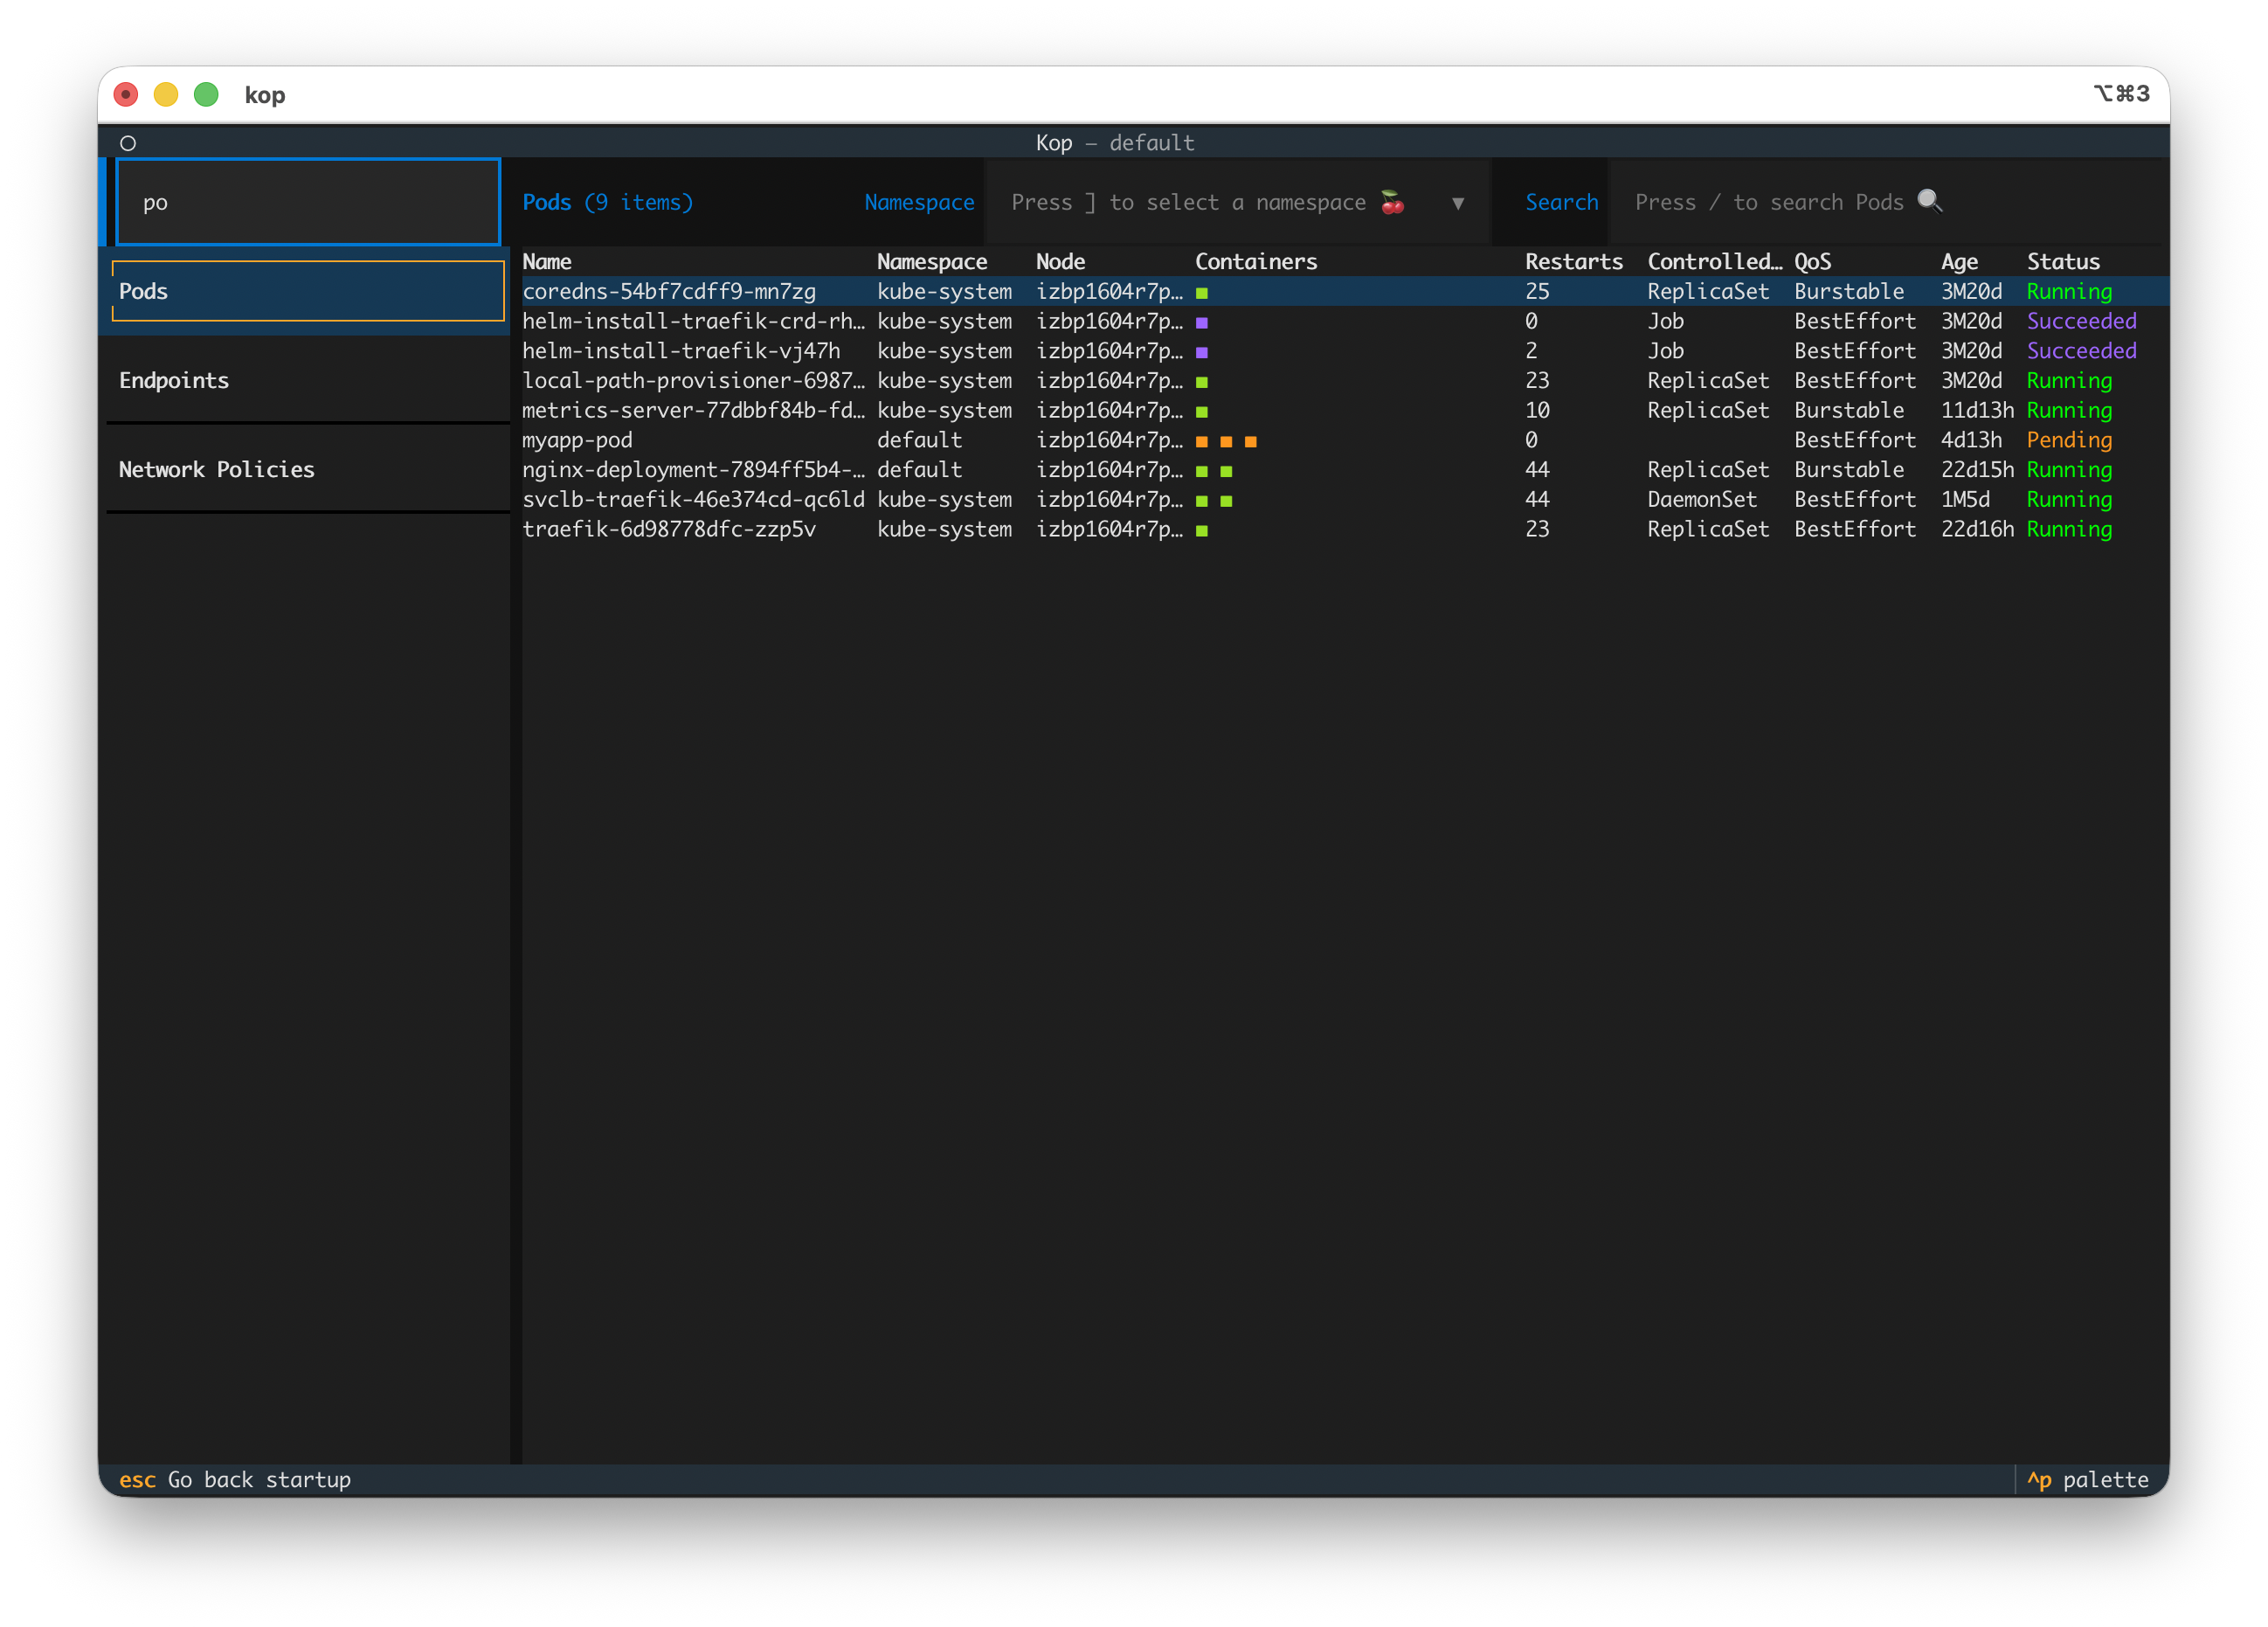This screenshot has height=1627, width=2268.
Task: Select the coredns-54bf7cdff9-mn7zg pod row
Action: point(1345,291)
